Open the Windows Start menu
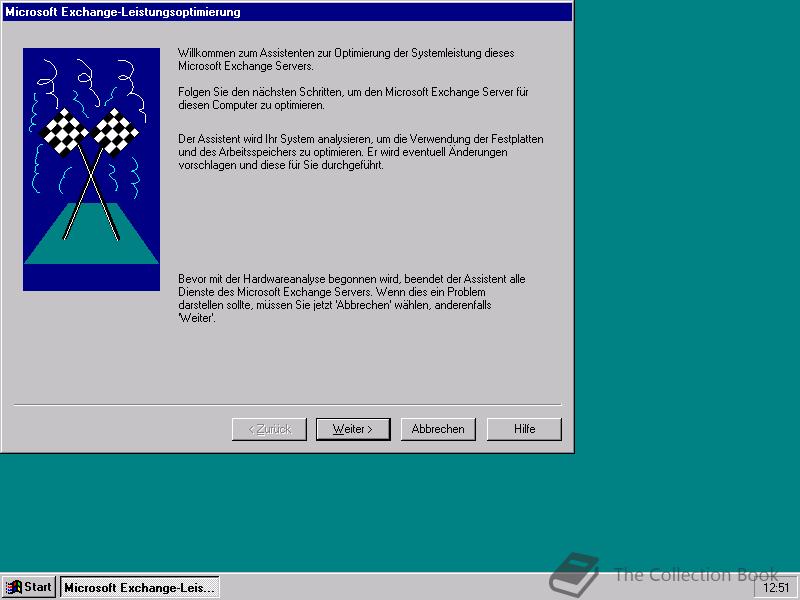The width and height of the screenshot is (800, 600). [x=29, y=587]
